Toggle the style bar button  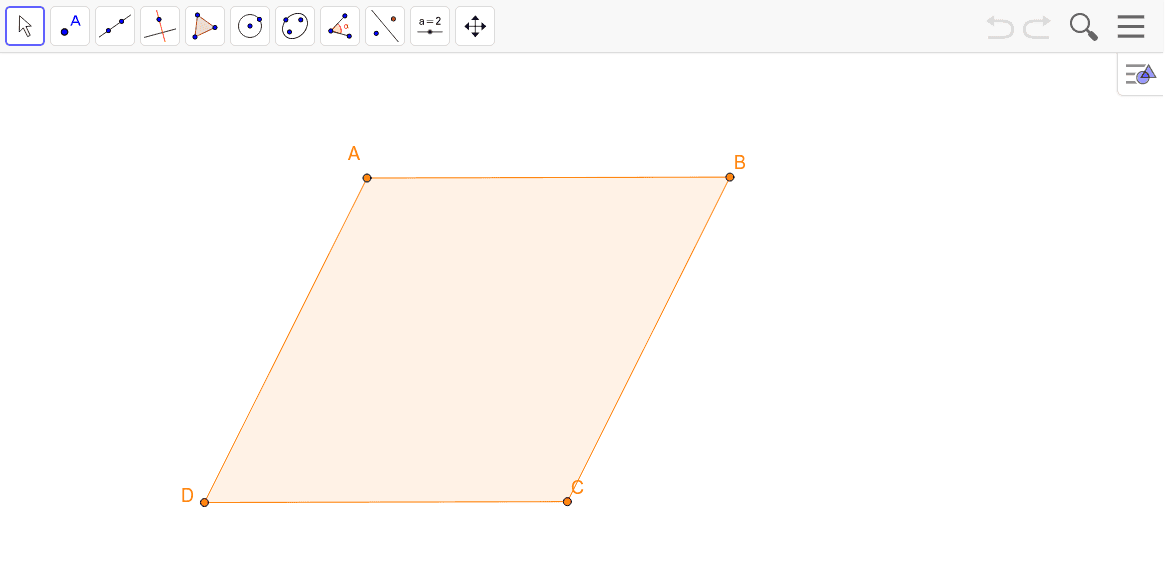tap(1140, 74)
